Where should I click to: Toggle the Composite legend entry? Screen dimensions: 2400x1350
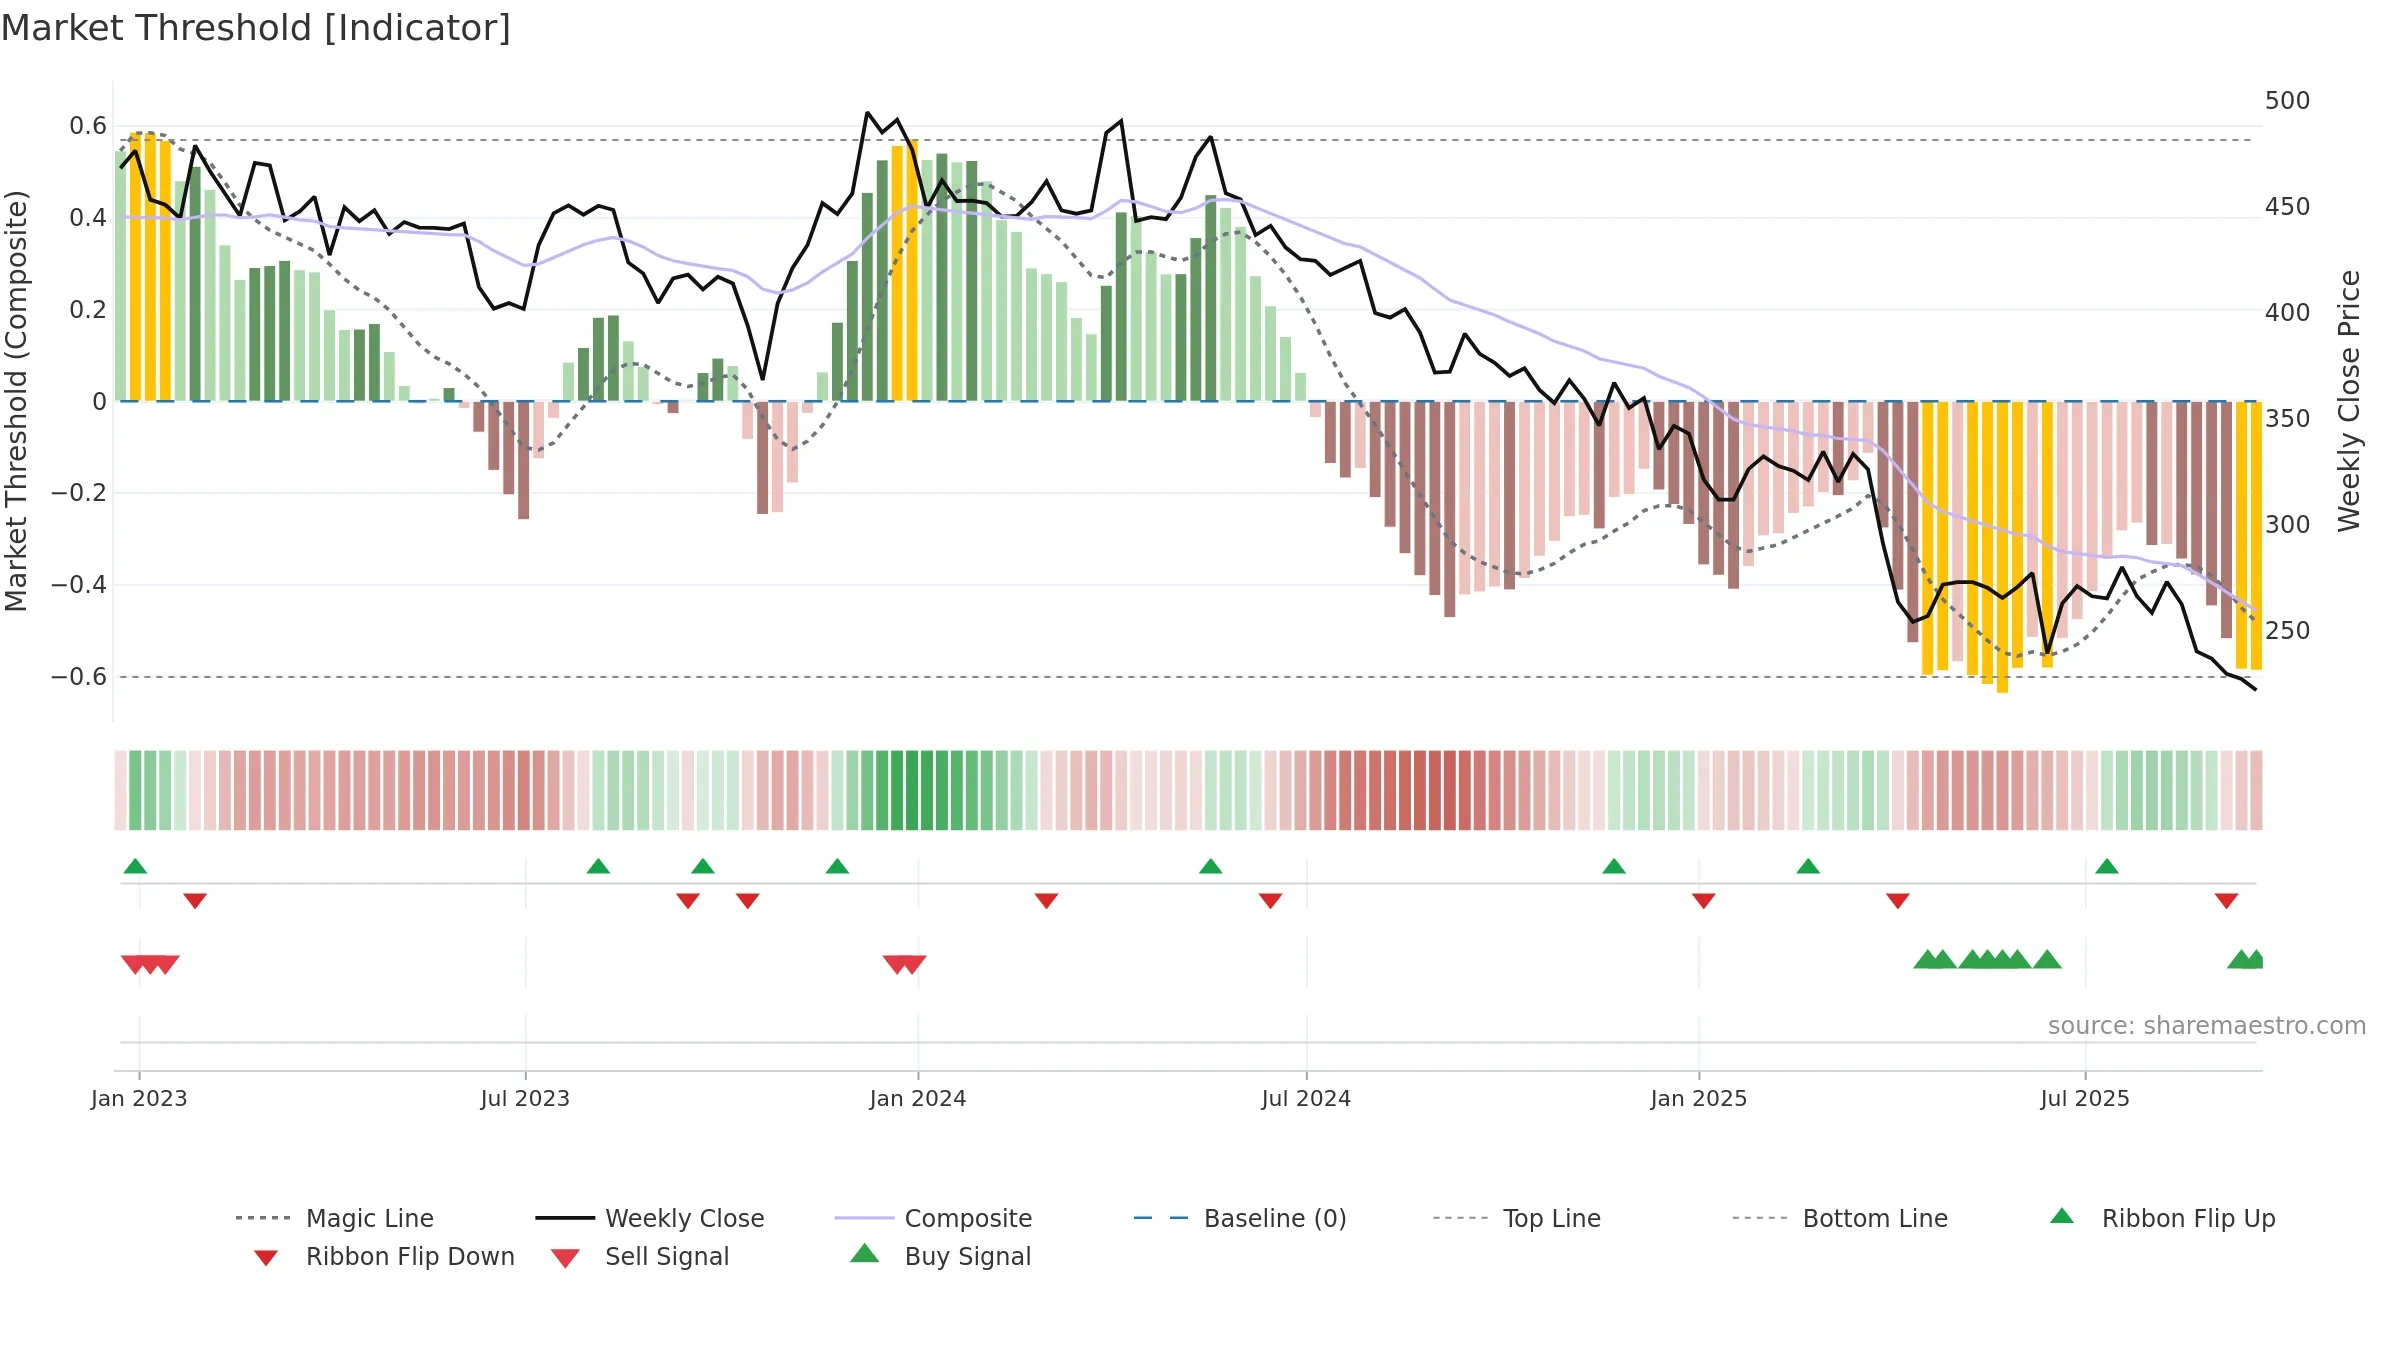(933, 1218)
